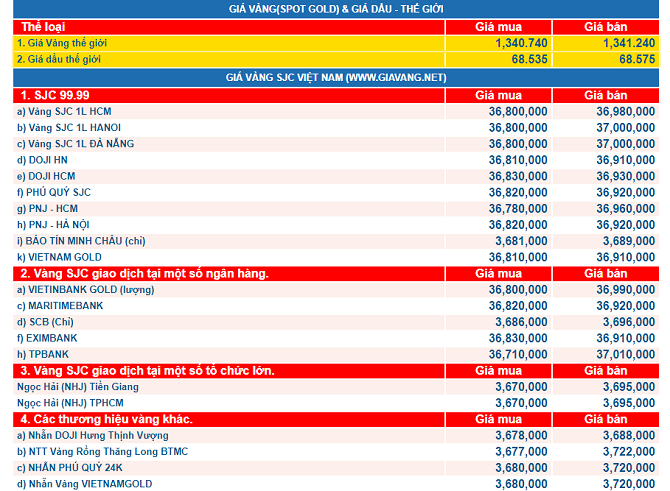Image resolution: width=670 pixels, height=491 pixels.
Task: Select BTMC sell price 3,722,000
Action: (x=629, y=452)
